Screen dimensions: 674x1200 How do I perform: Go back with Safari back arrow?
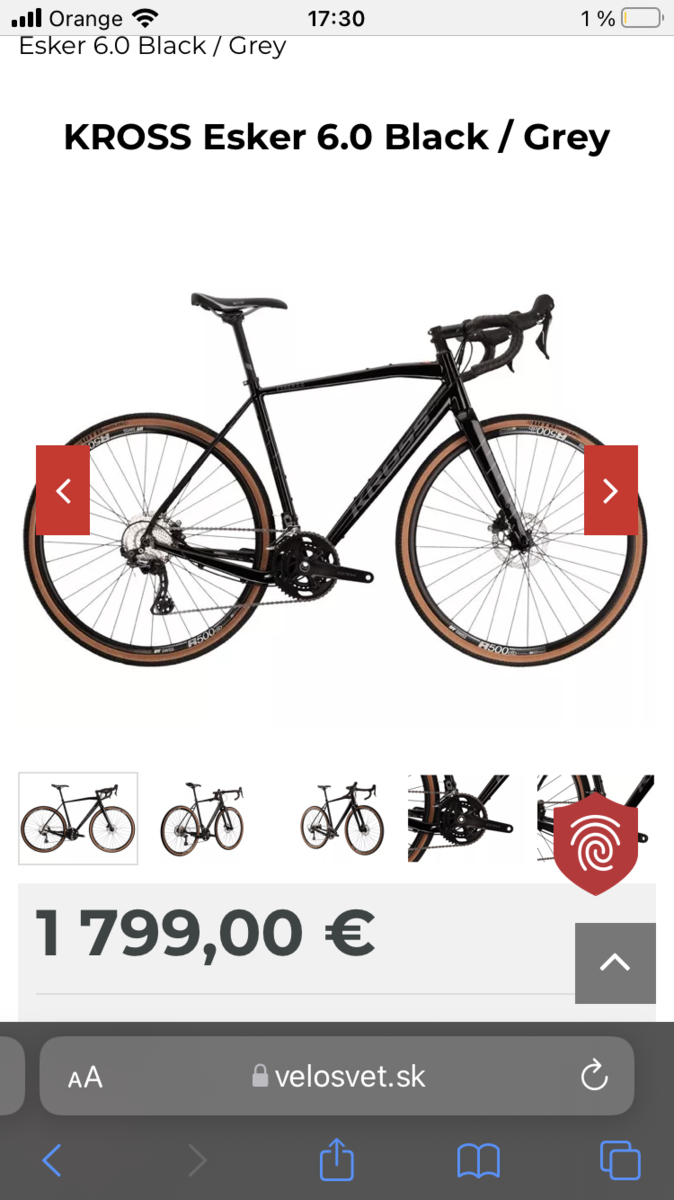point(52,1161)
